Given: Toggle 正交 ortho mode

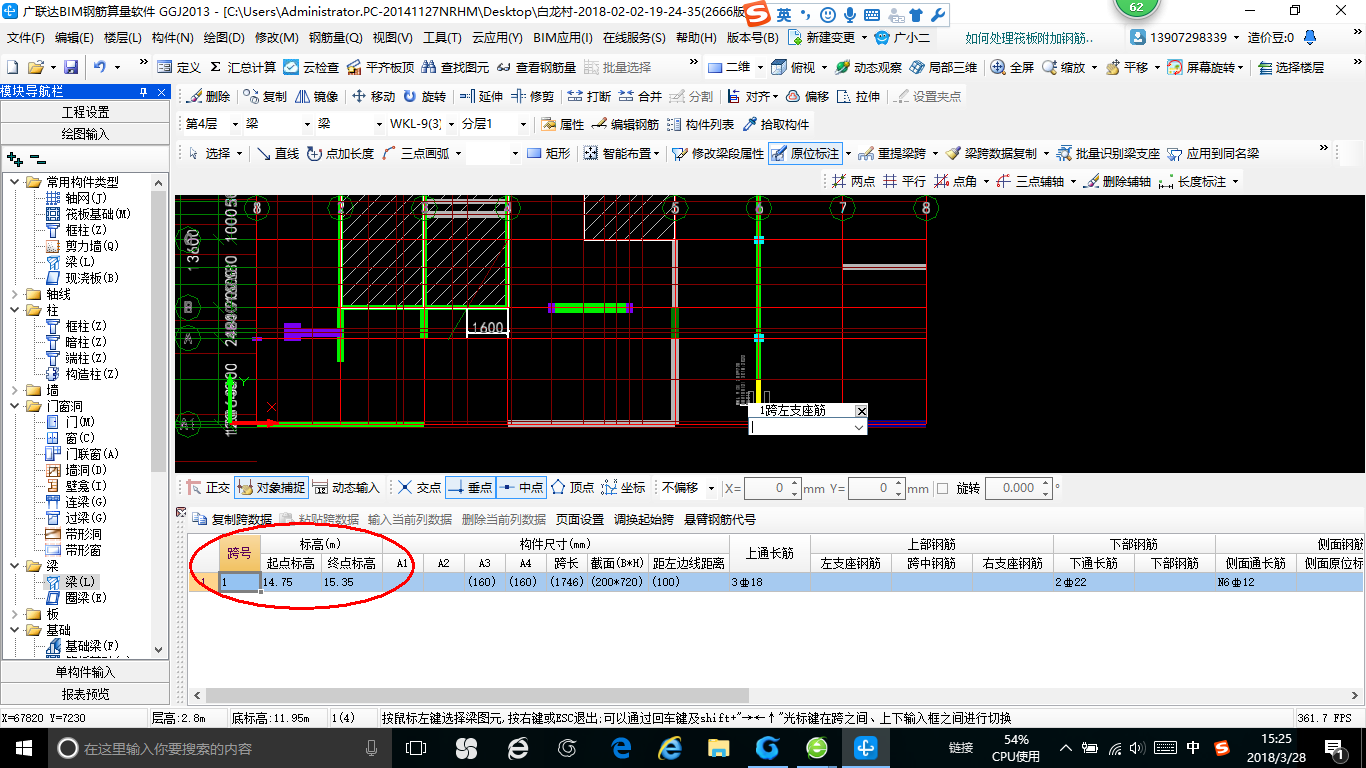Looking at the screenshot, I should point(208,488).
